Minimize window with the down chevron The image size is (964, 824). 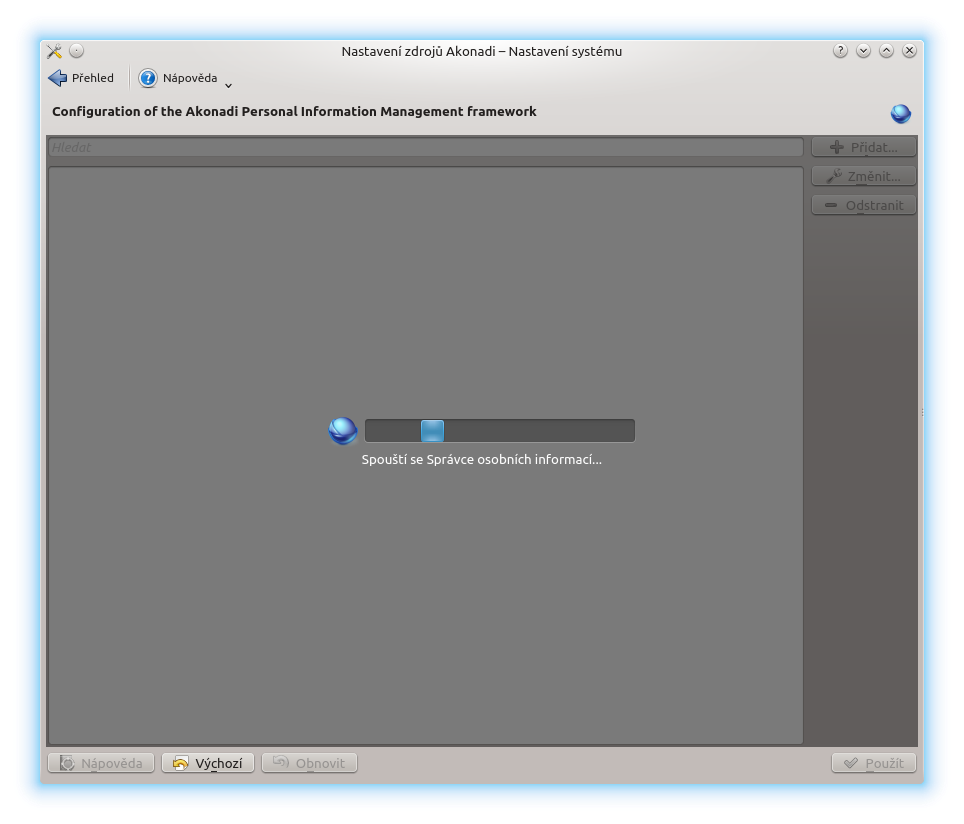[x=863, y=50]
